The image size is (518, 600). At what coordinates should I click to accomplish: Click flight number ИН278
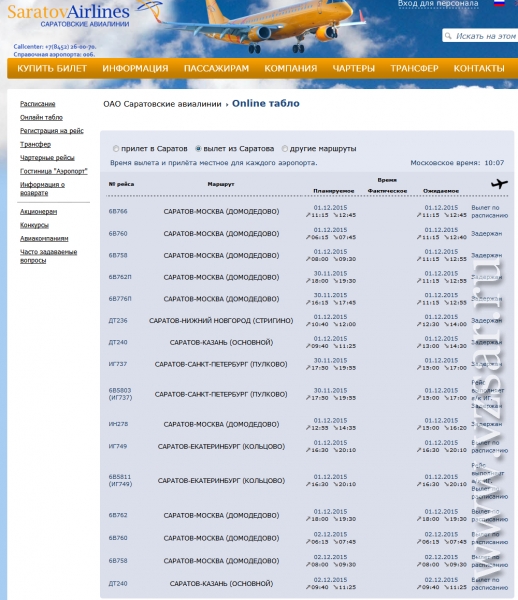pyautogui.click(x=118, y=424)
